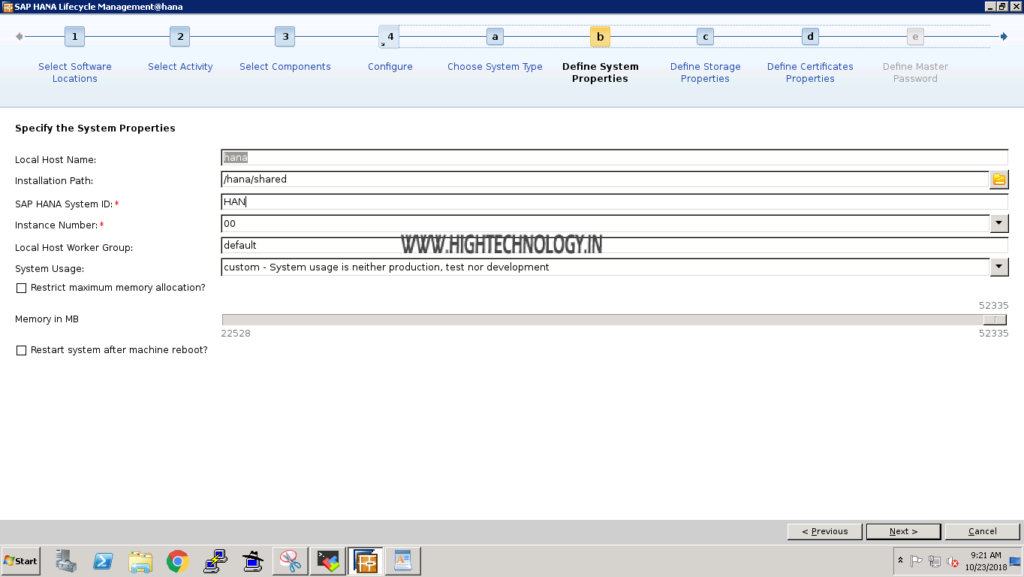This screenshot has width=1024, height=577.
Task: Go to step 4 Configure
Action: click(389, 37)
